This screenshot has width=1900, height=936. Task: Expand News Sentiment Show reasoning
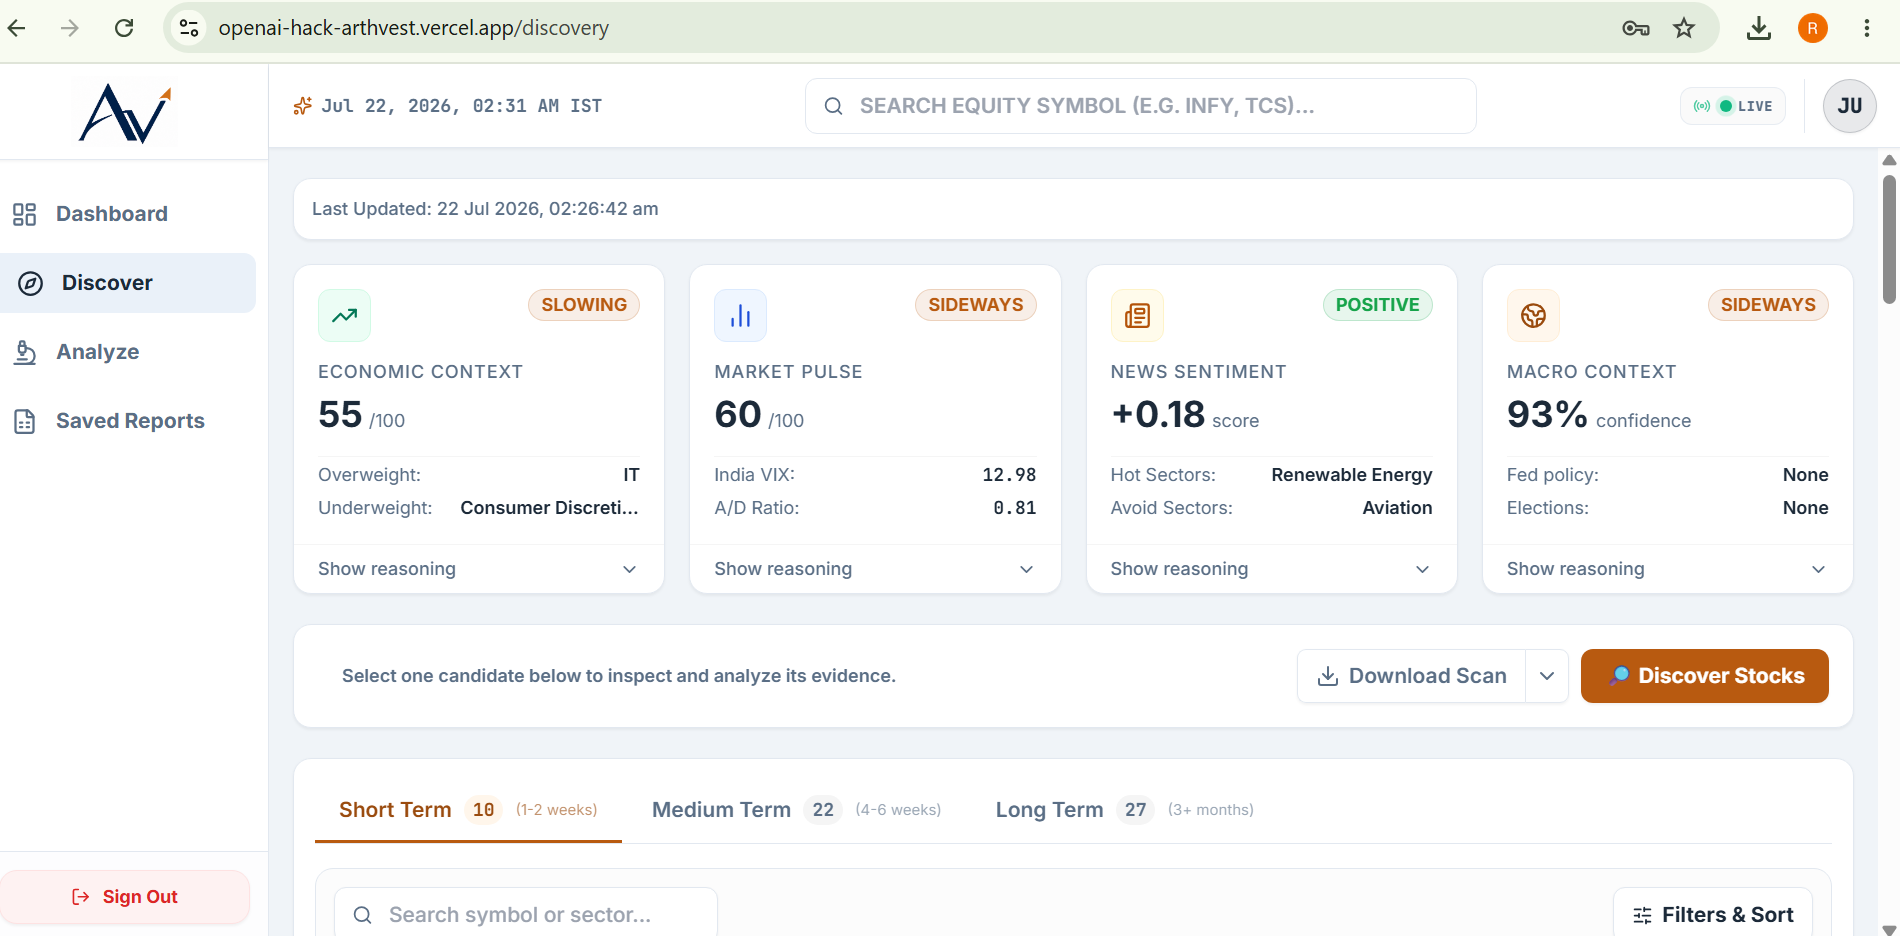[1271, 569]
